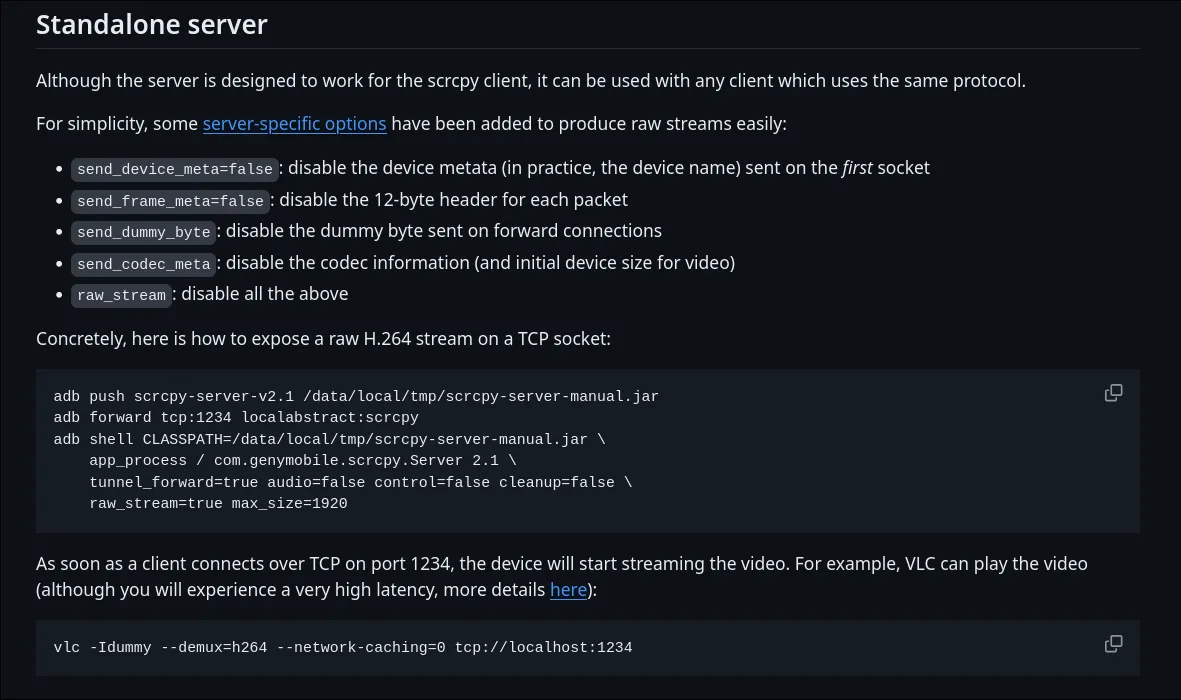The width and height of the screenshot is (1181, 700).
Task: Follow the here link about VLC latency
Action: (568, 589)
